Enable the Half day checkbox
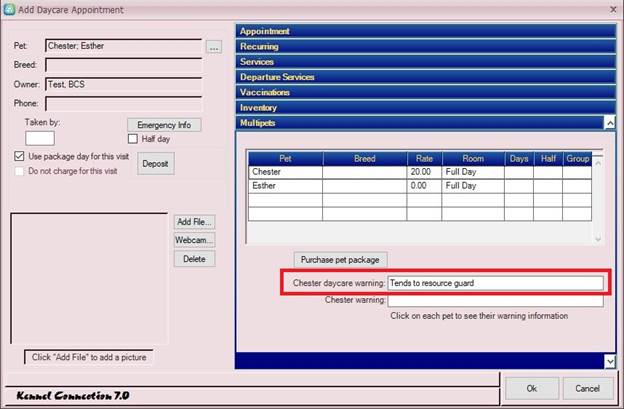This screenshot has width=624, height=409. tap(132, 139)
